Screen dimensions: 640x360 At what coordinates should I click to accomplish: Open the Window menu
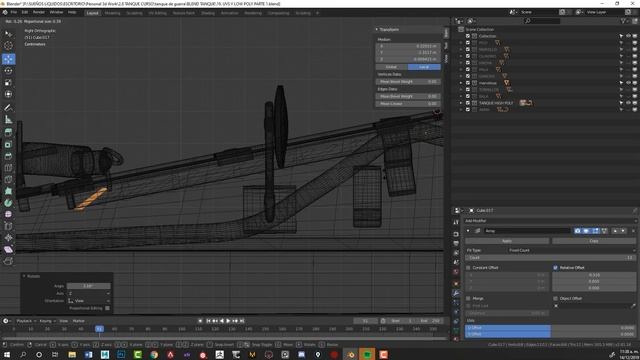click(56, 13)
